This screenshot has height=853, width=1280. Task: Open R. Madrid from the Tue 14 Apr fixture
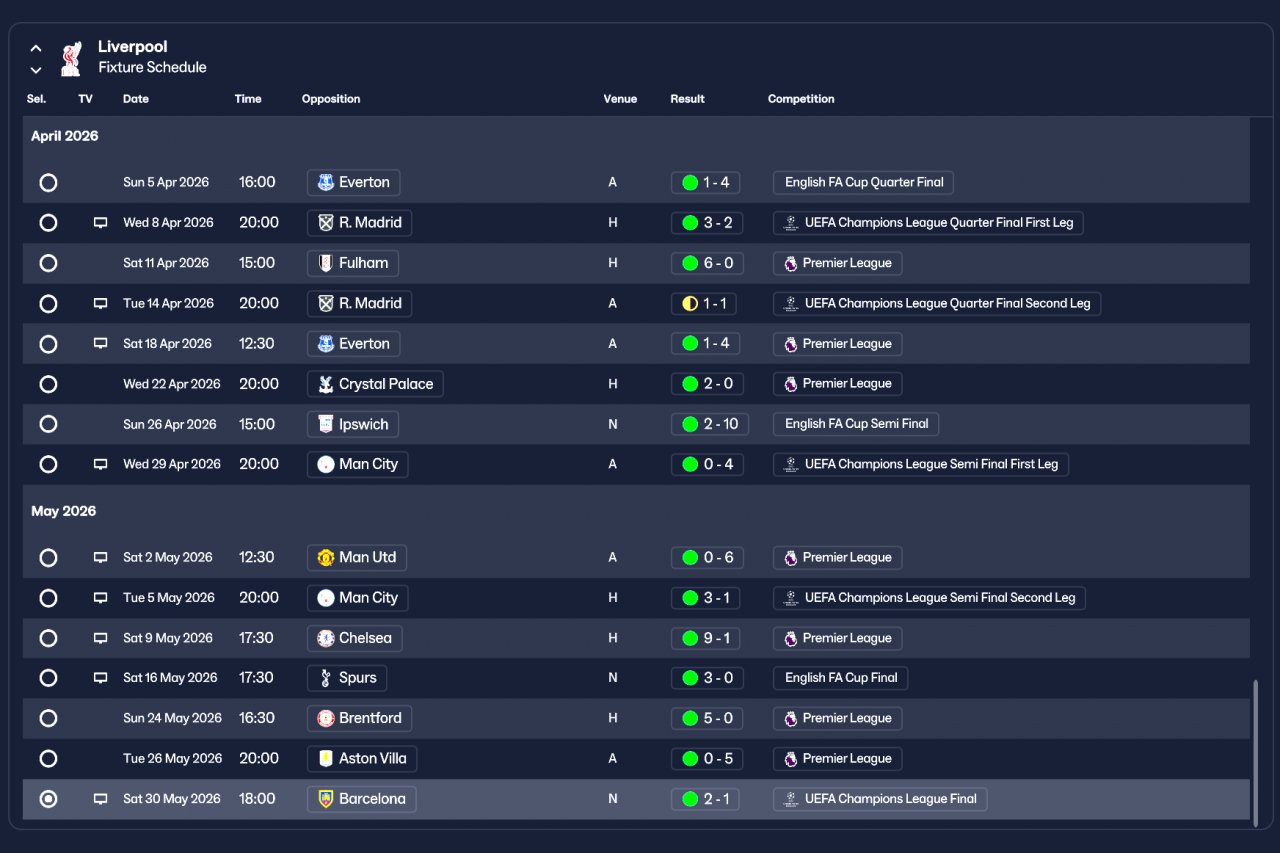click(x=359, y=303)
